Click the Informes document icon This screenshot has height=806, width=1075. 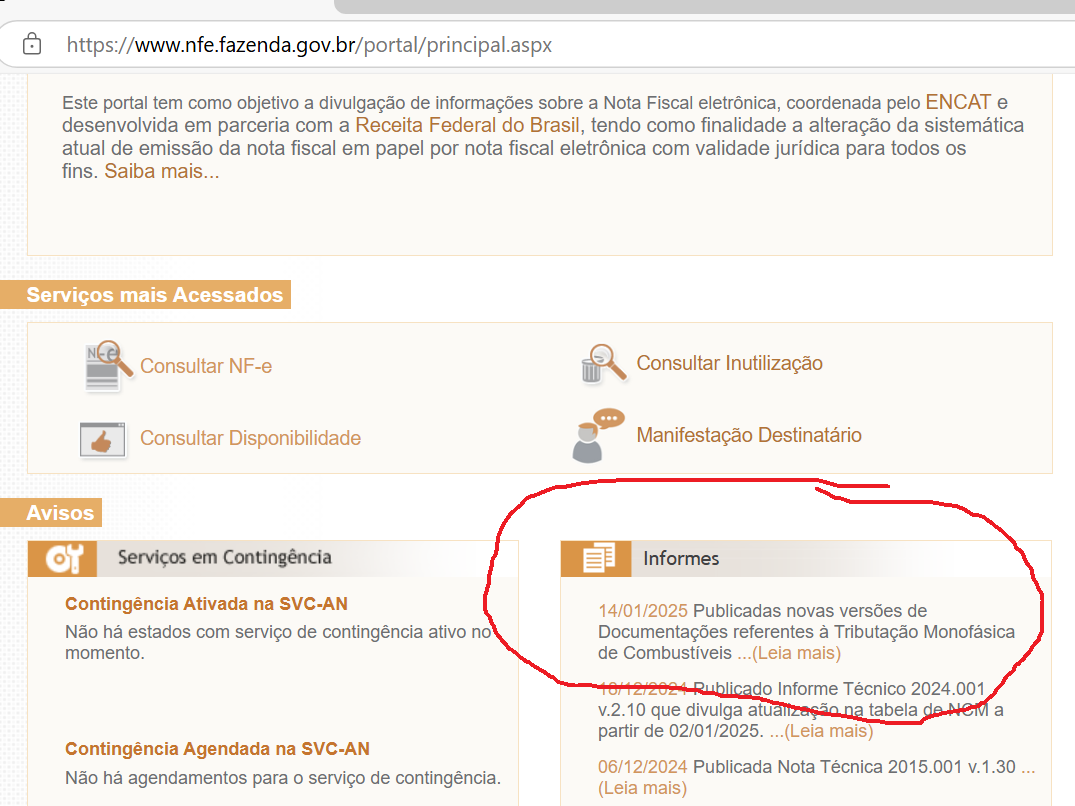pos(596,559)
